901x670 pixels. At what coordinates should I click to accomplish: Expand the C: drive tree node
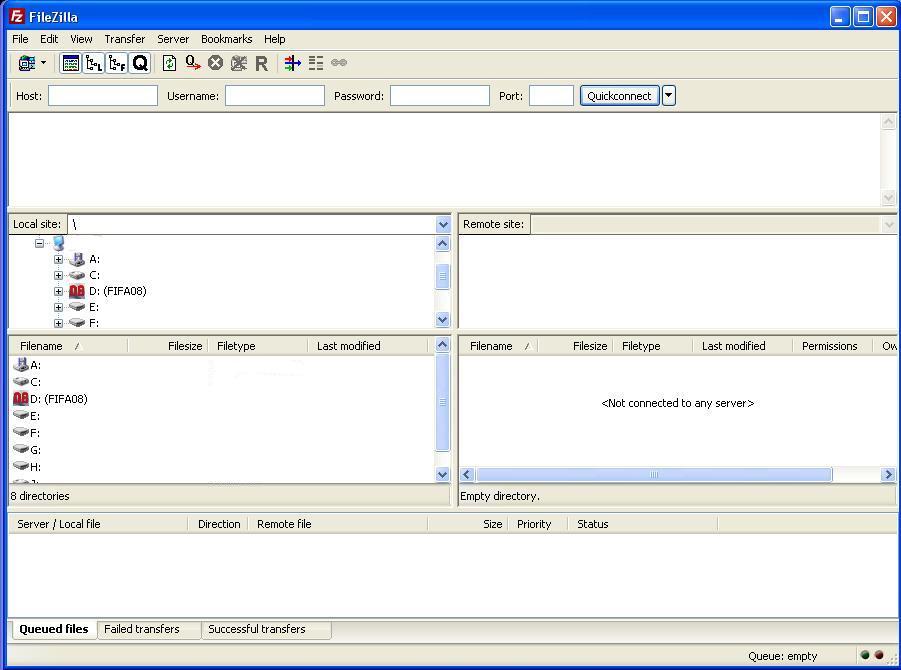(x=58, y=275)
